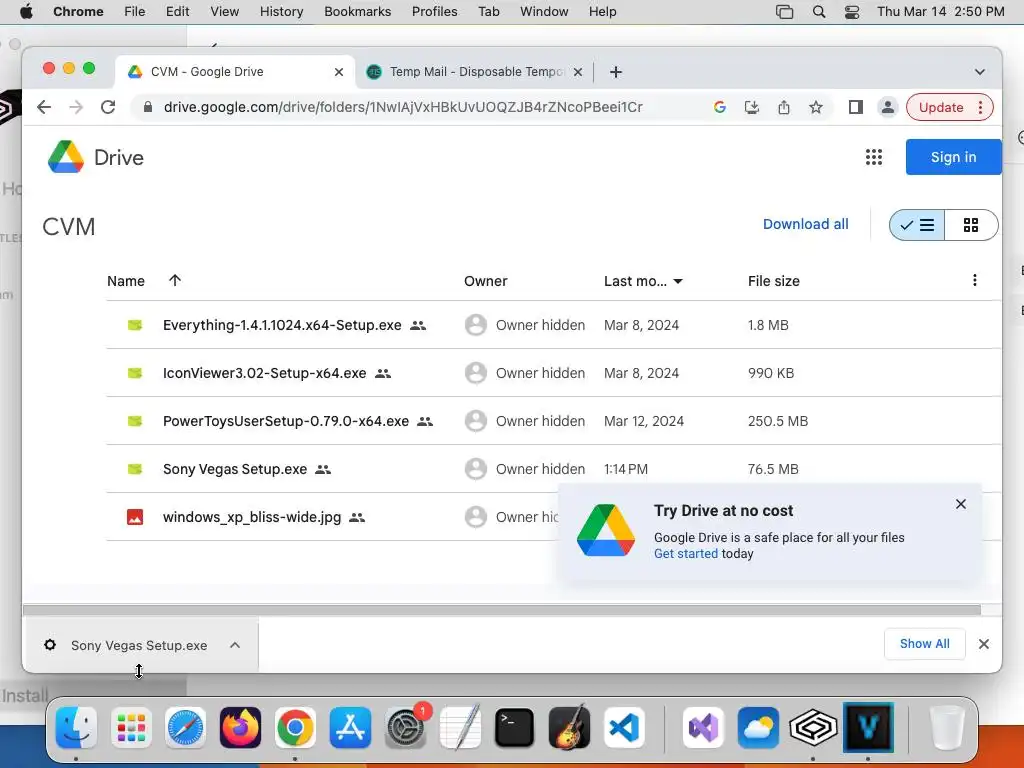The image size is (1024, 768).
Task: Close the downloads bar
Action: click(984, 645)
